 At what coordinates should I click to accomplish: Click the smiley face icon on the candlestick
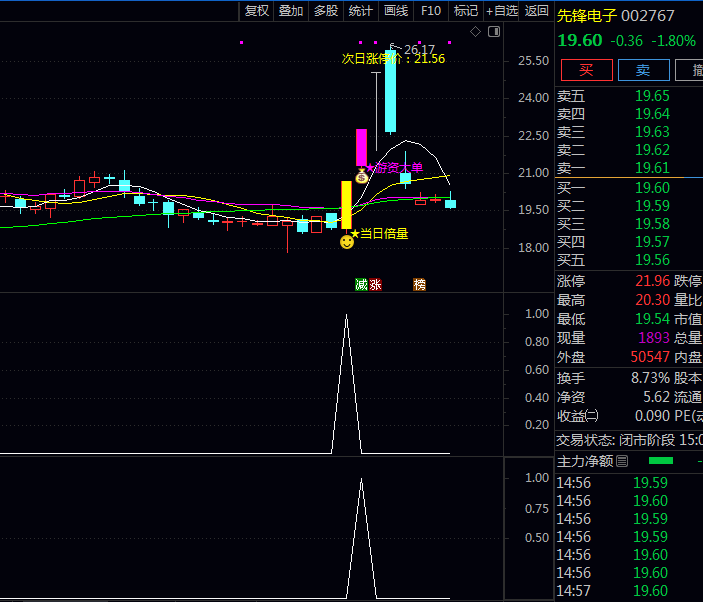point(347,242)
